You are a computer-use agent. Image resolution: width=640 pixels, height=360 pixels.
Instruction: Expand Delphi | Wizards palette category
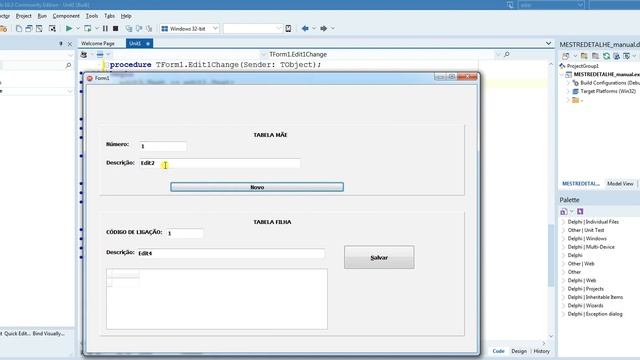pyautogui.click(x=564, y=305)
